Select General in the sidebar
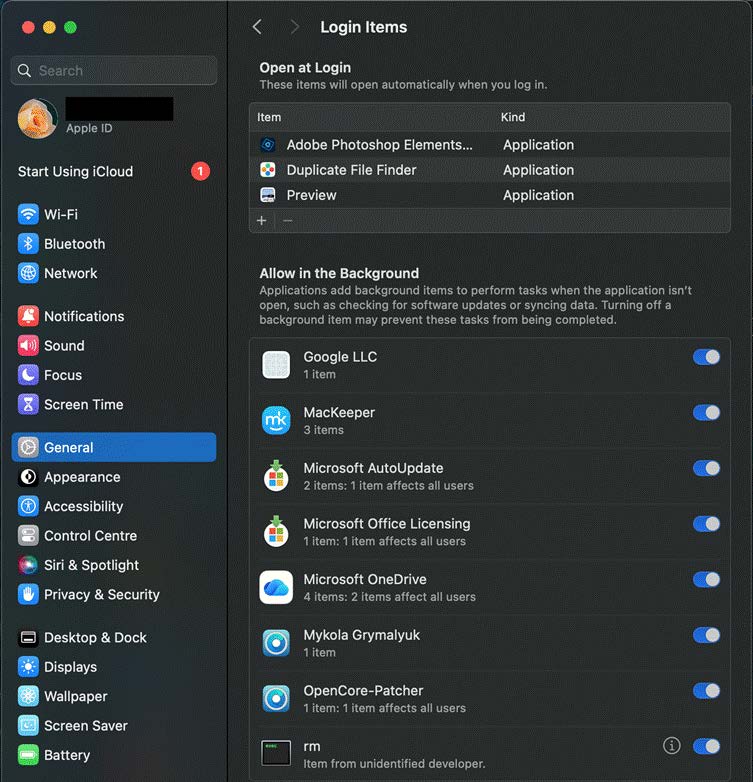This screenshot has height=782, width=753. pyautogui.click(x=114, y=447)
